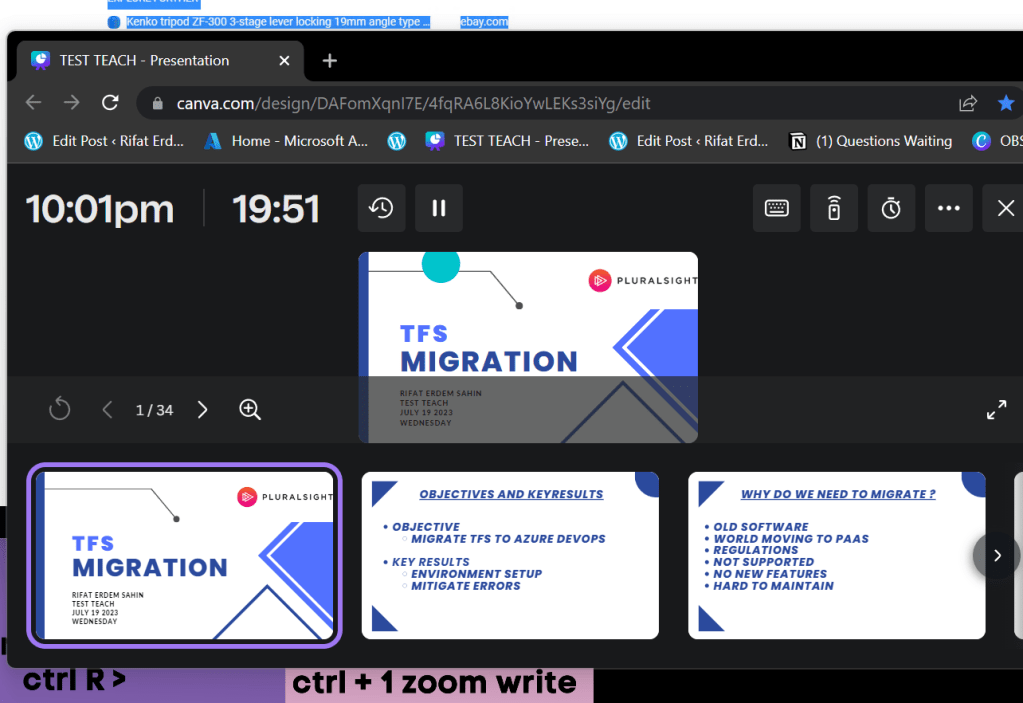This screenshot has width=1023, height=703.
Task: Go to previous slide arrow beside 1 / 34
Action: click(x=108, y=410)
